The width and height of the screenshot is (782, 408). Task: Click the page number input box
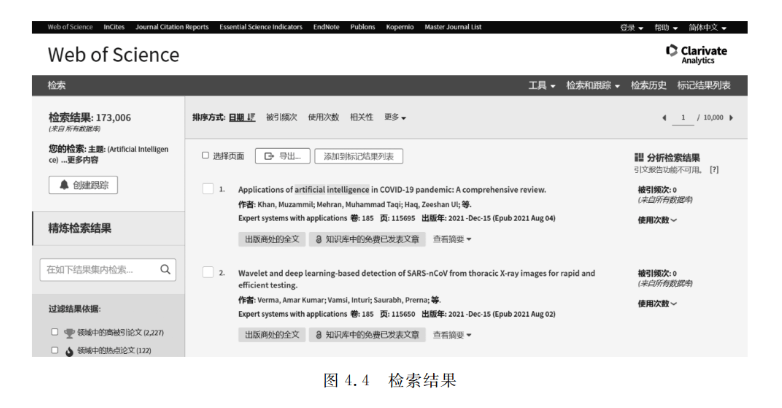click(x=683, y=118)
